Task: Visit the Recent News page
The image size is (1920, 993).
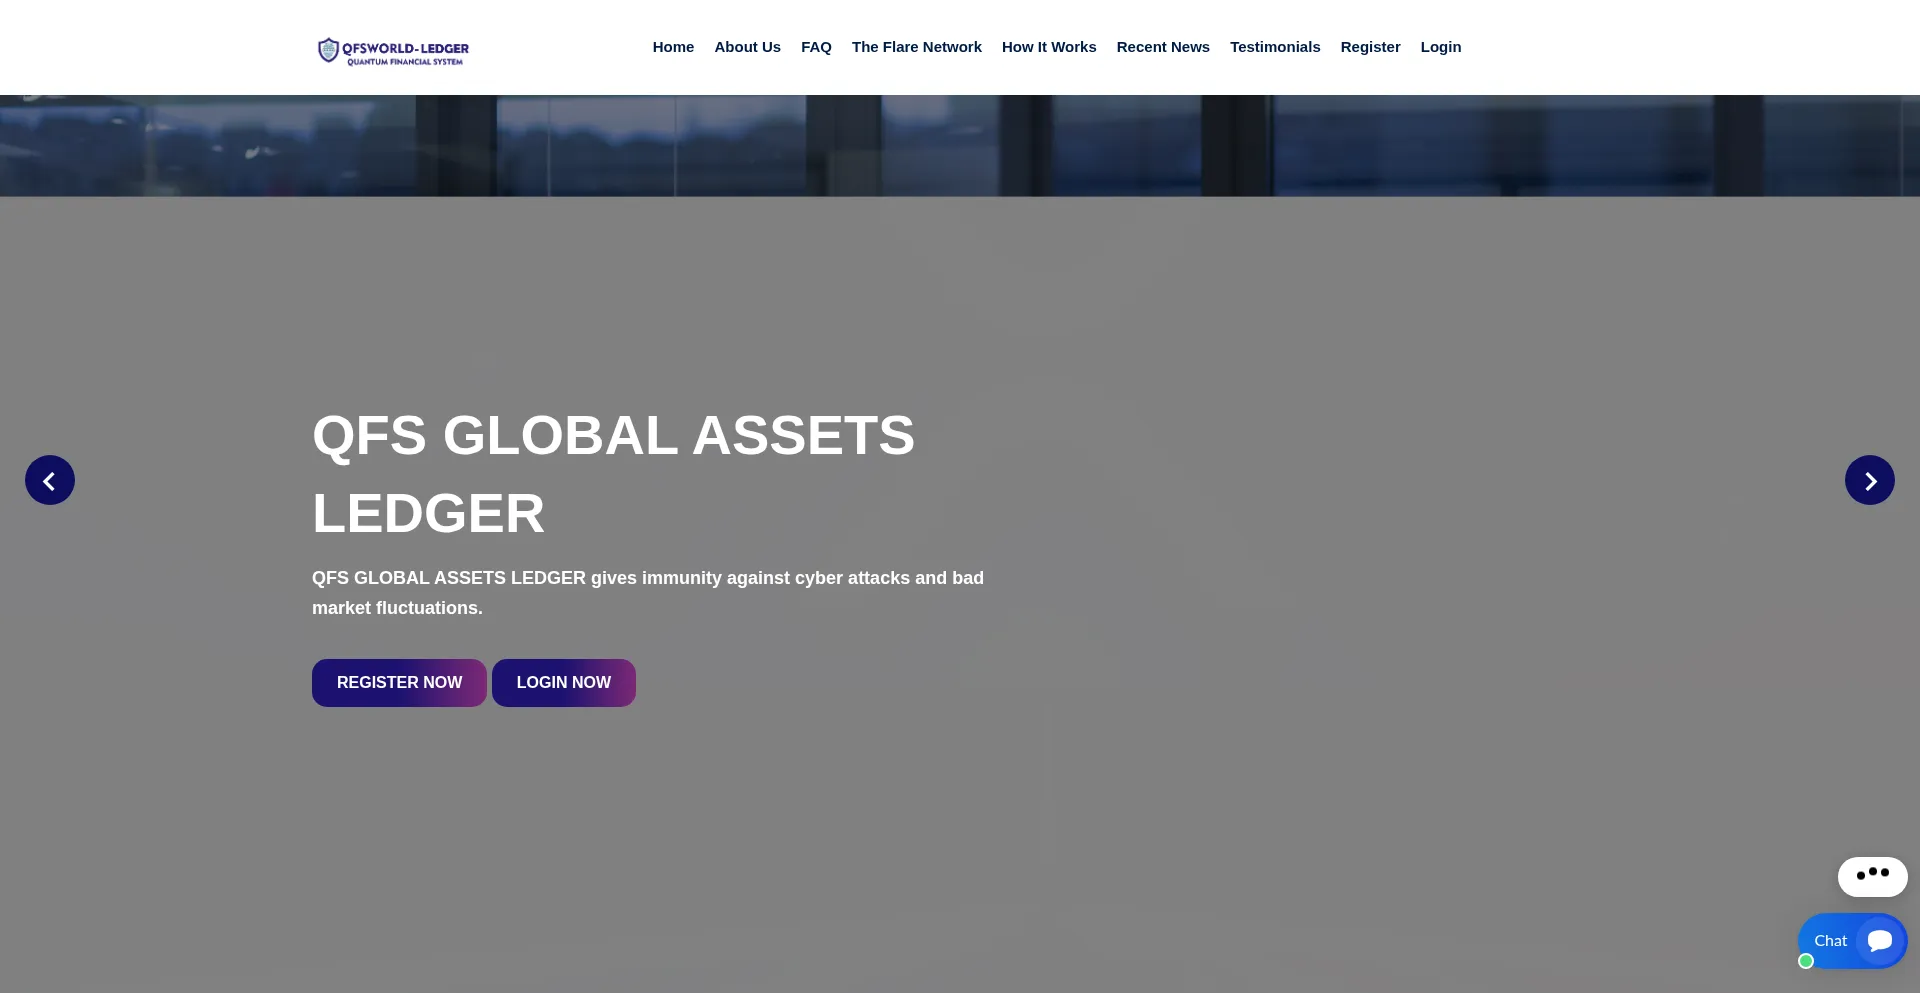Action: 1163,46
